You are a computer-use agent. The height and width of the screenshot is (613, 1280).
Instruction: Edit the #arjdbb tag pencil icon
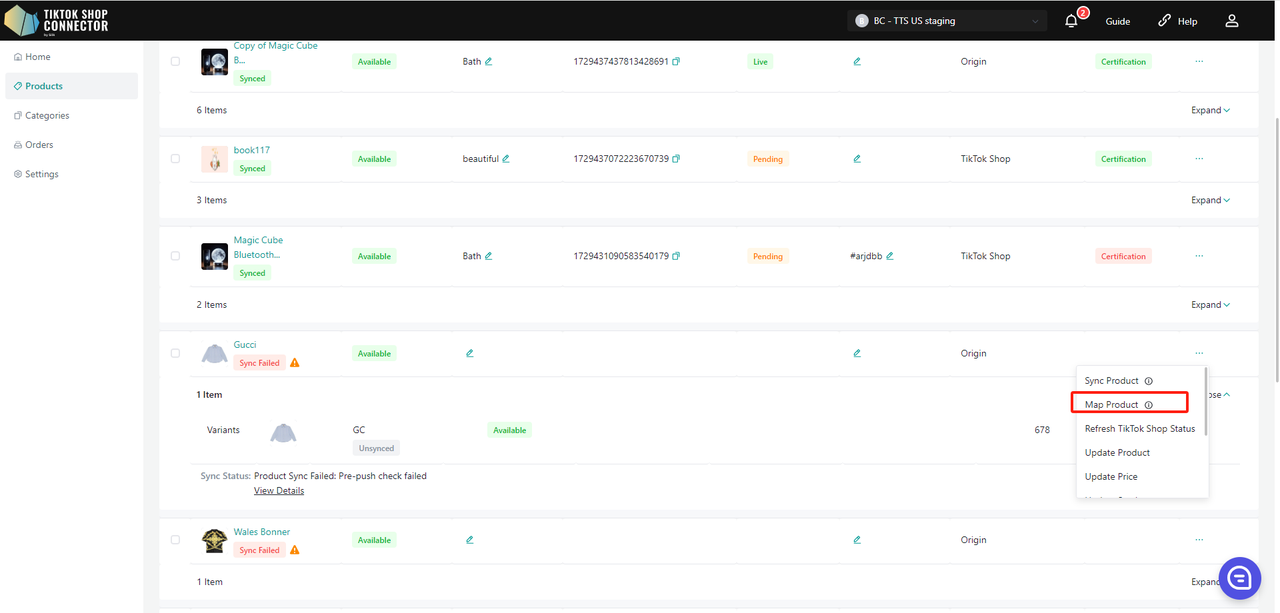coord(890,256)
